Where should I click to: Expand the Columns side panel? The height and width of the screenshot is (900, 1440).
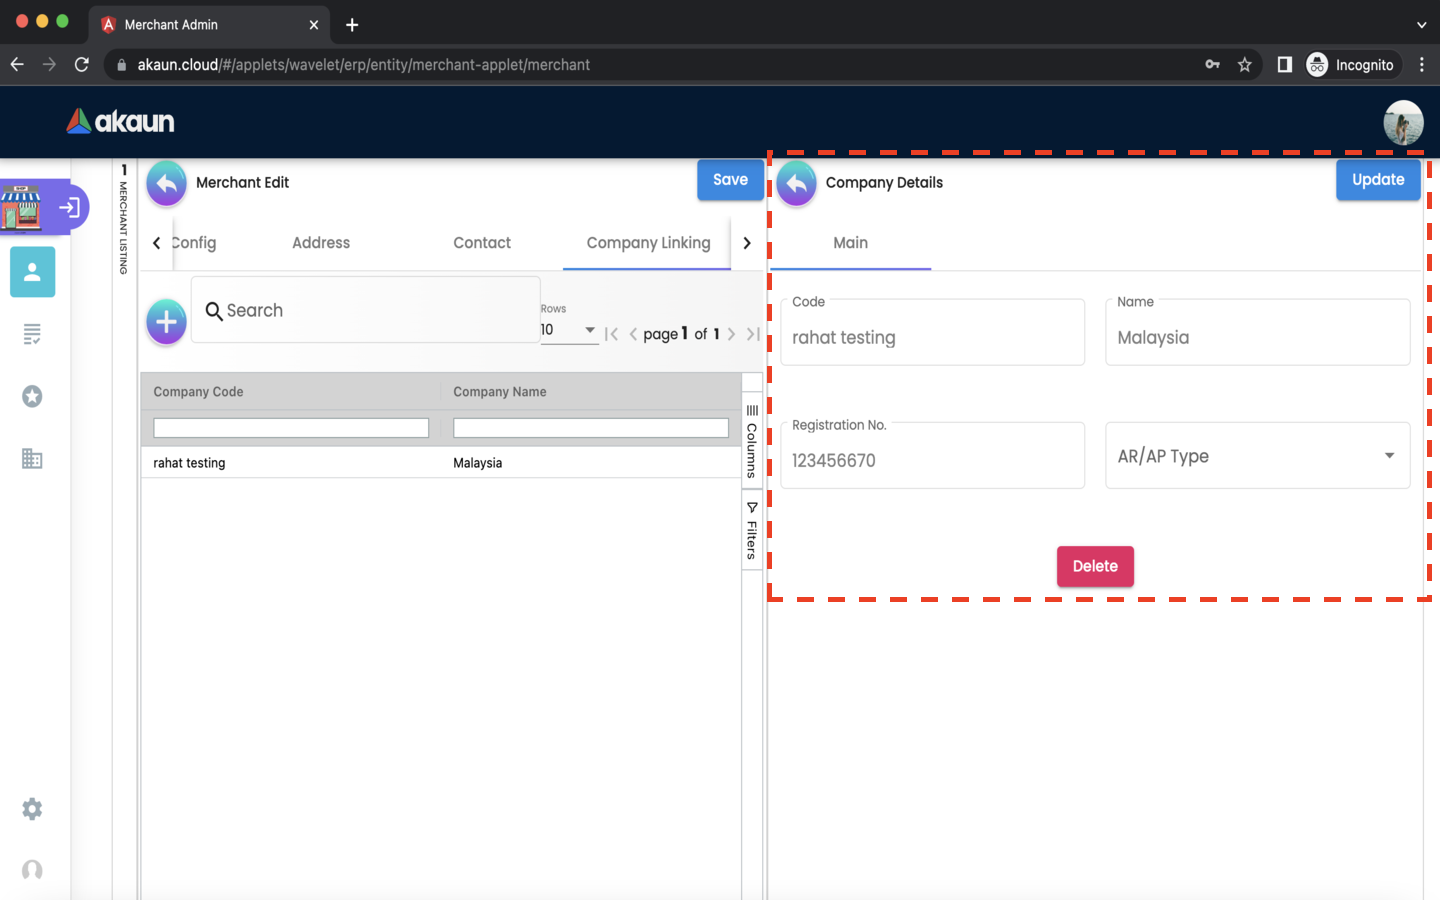(752, 441)
